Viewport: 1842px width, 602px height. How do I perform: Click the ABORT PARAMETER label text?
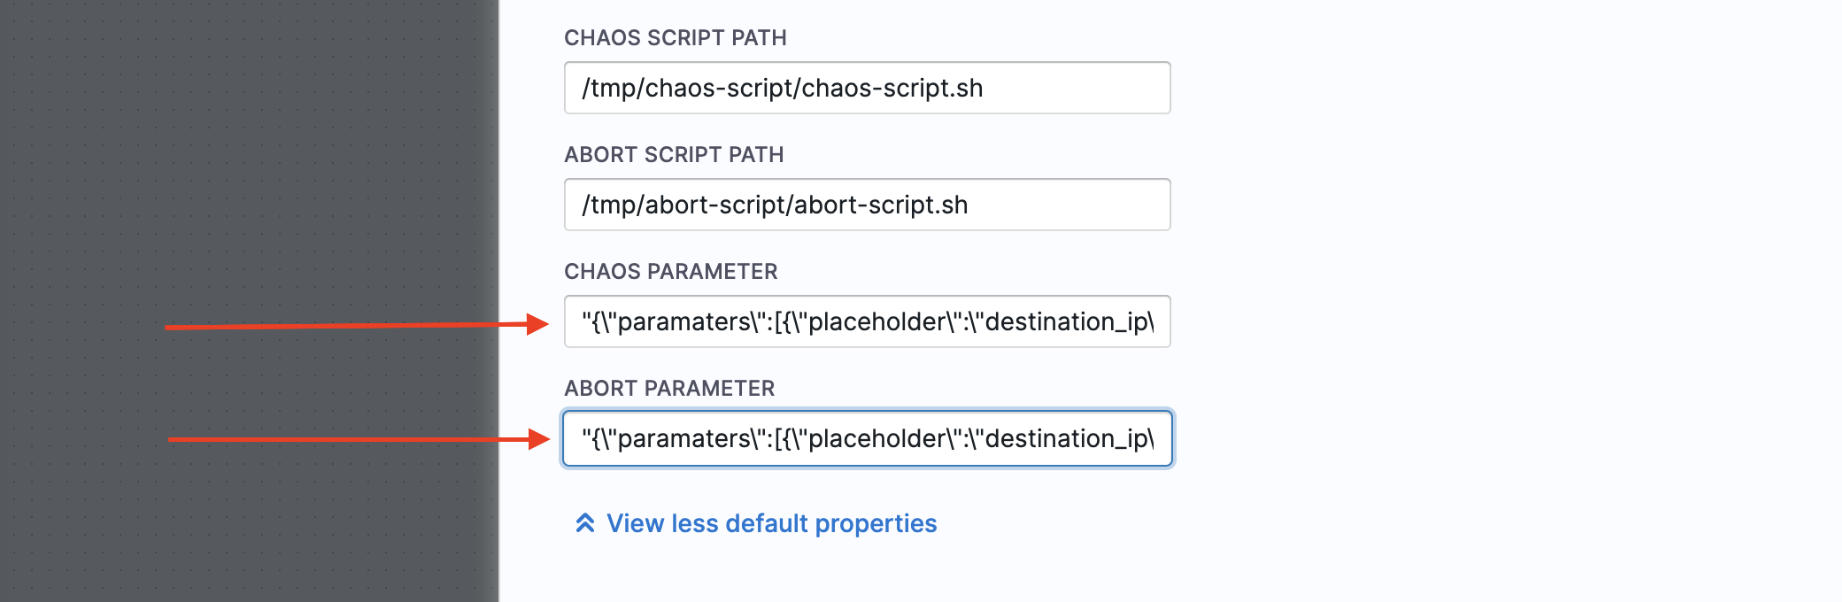pyautogui.click(x=670, y=389)
